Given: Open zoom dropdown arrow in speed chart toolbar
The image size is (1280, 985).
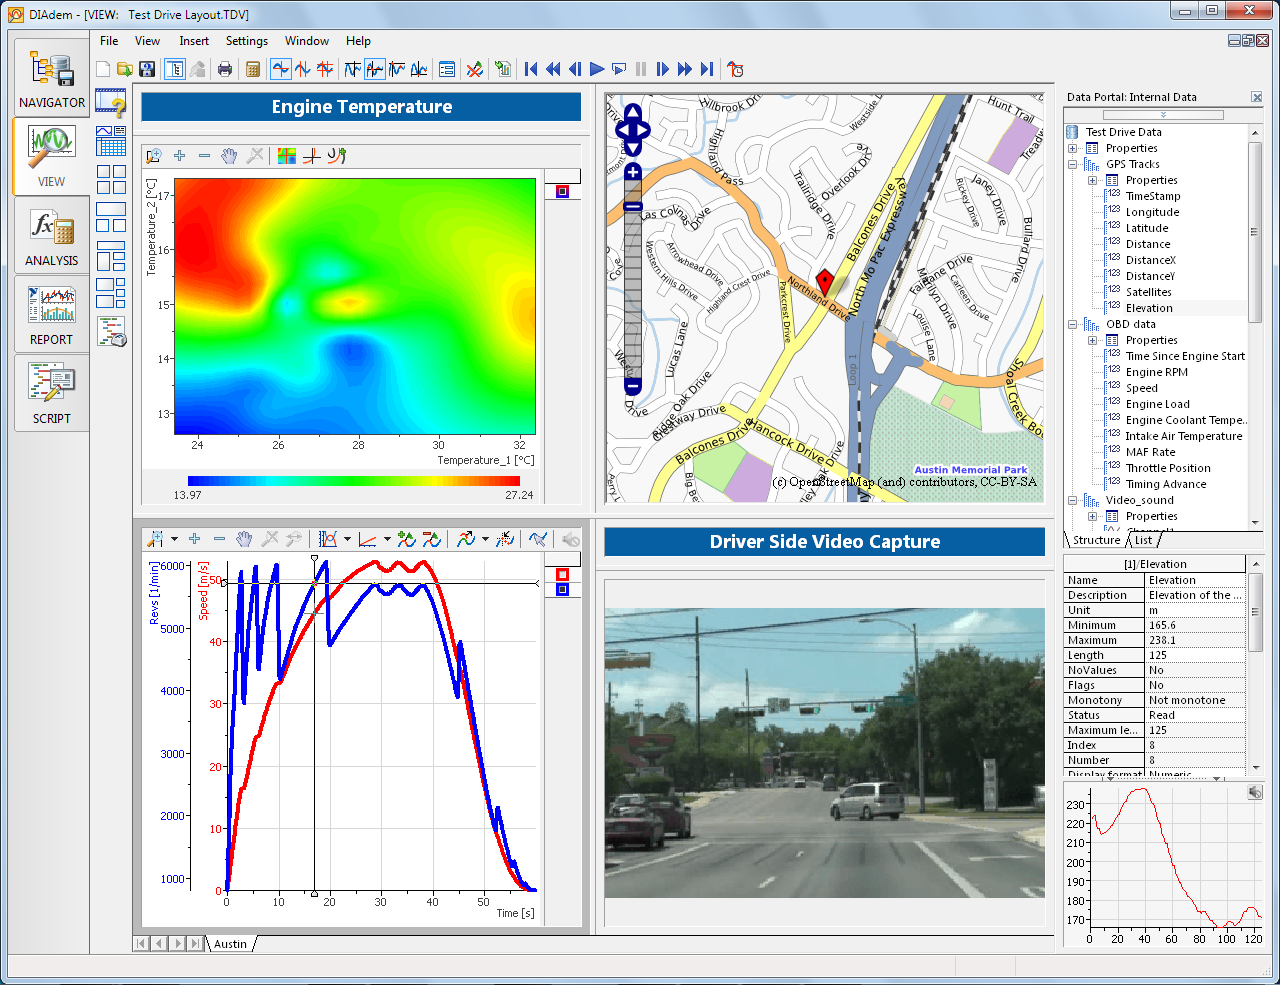Looking at the screenshot, I should [x=174, y=539].
